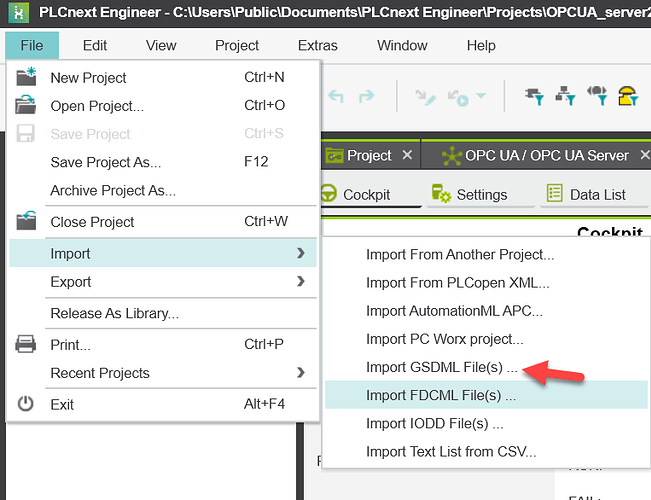Open the Extras menu

(x=318, y=45)
